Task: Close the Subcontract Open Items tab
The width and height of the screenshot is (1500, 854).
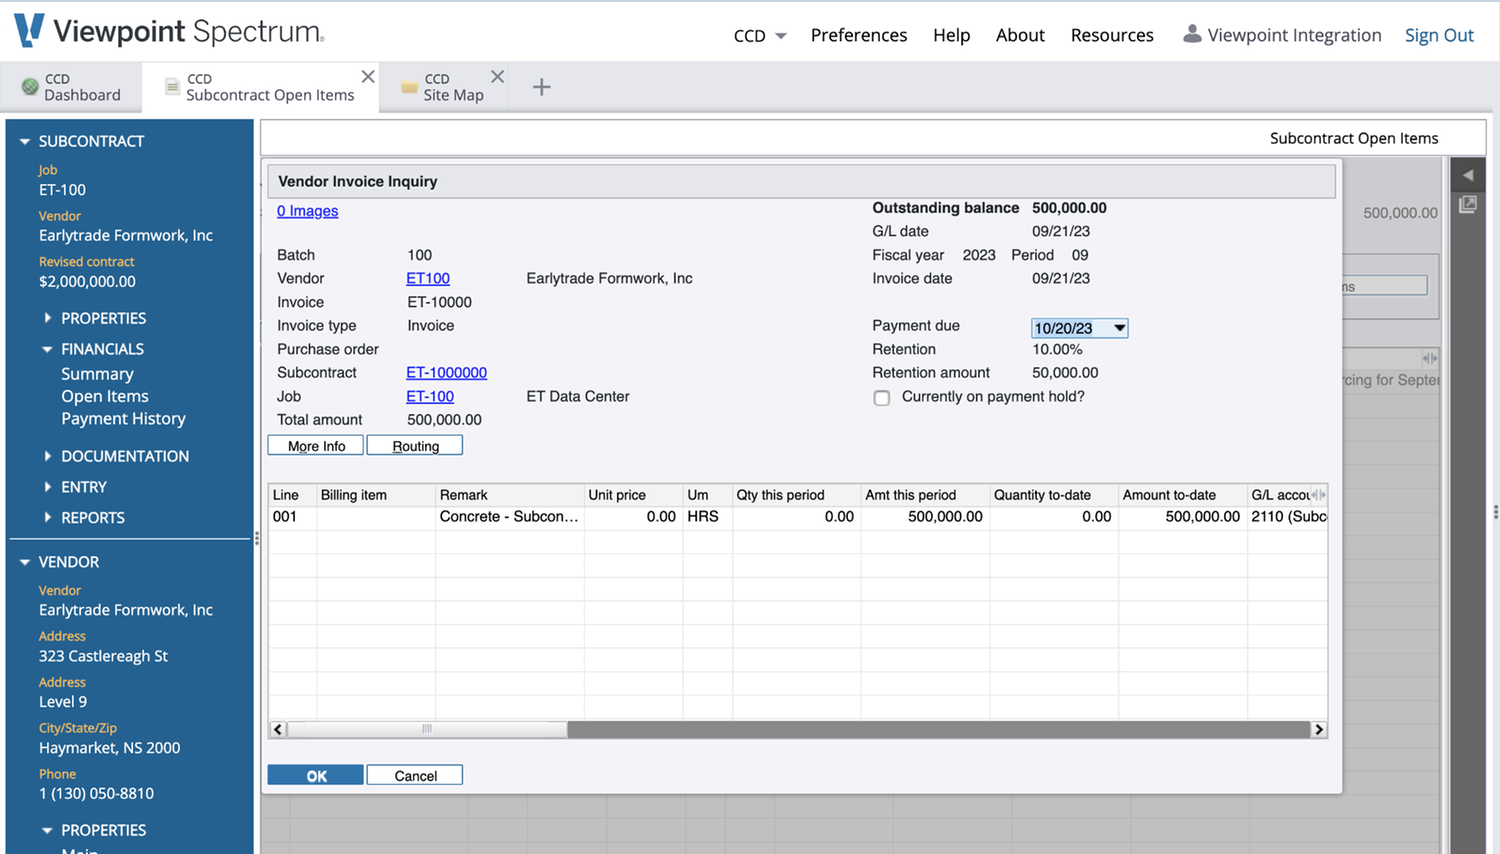Action: click(x=368, y=77)
